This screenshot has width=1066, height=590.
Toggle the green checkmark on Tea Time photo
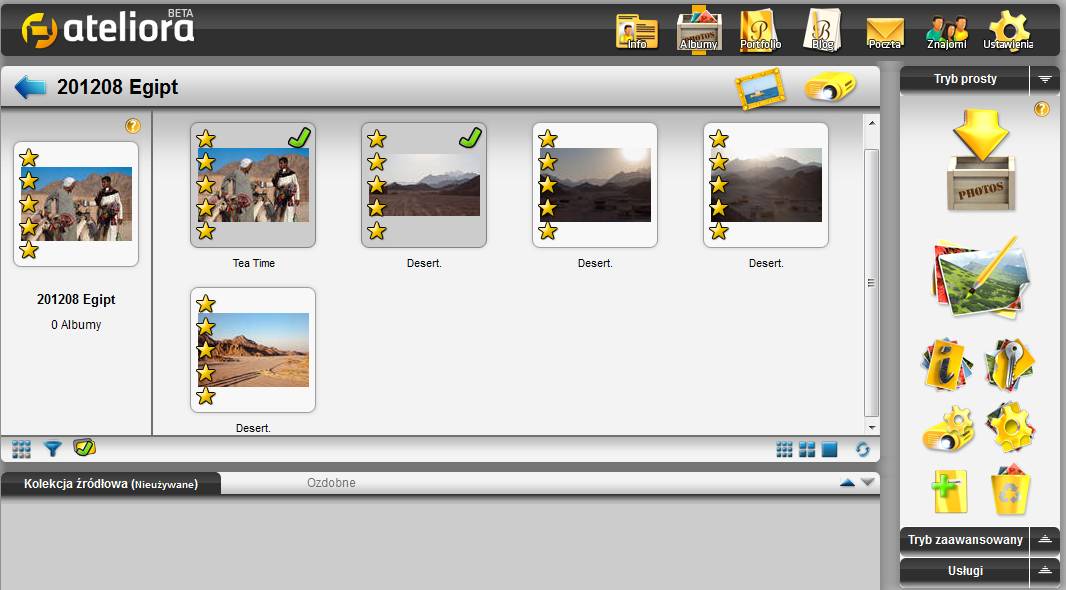(299, 138)
